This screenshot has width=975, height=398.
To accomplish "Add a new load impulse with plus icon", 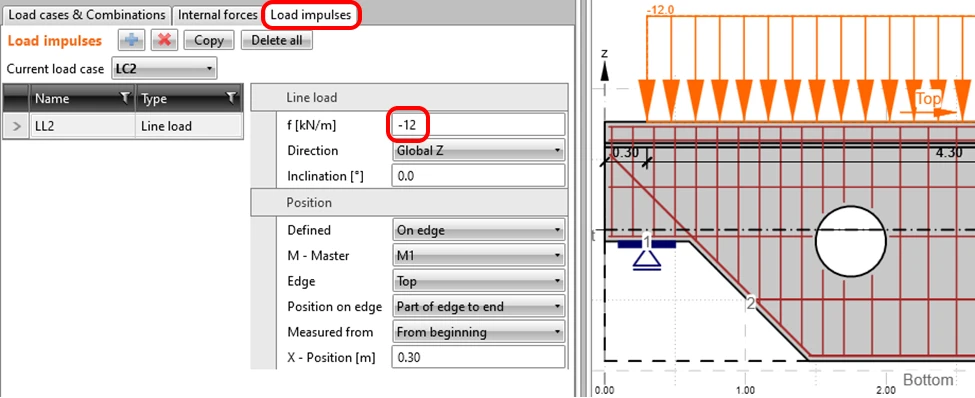I will coord(131,40).
